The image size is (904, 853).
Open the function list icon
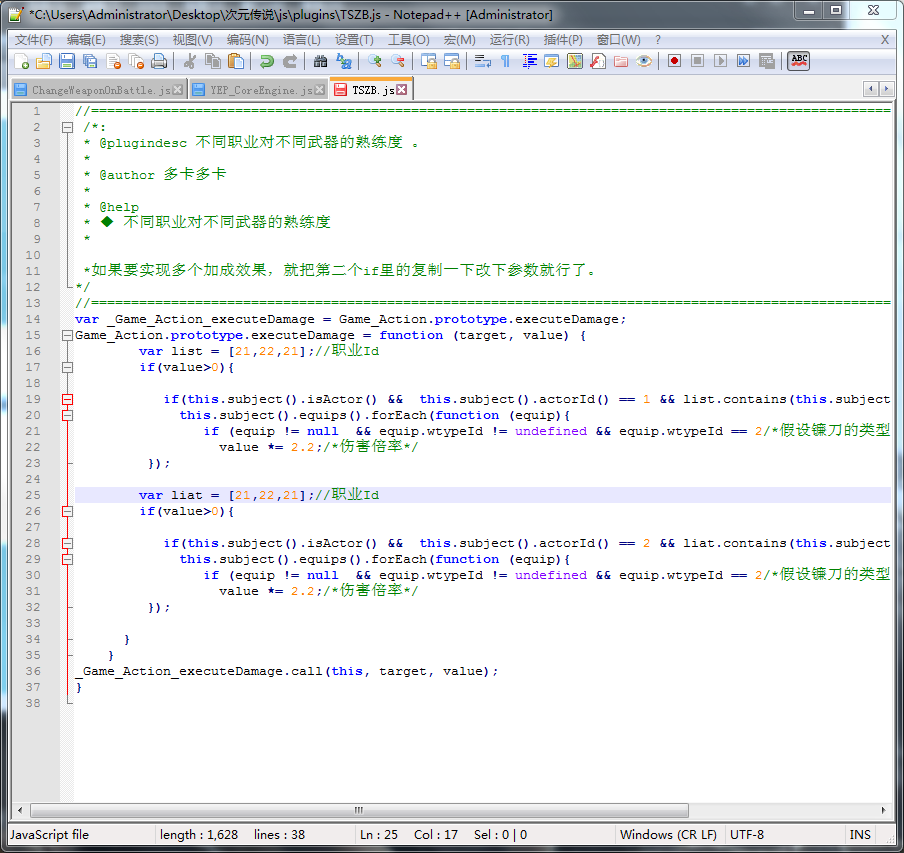(598, 61)
